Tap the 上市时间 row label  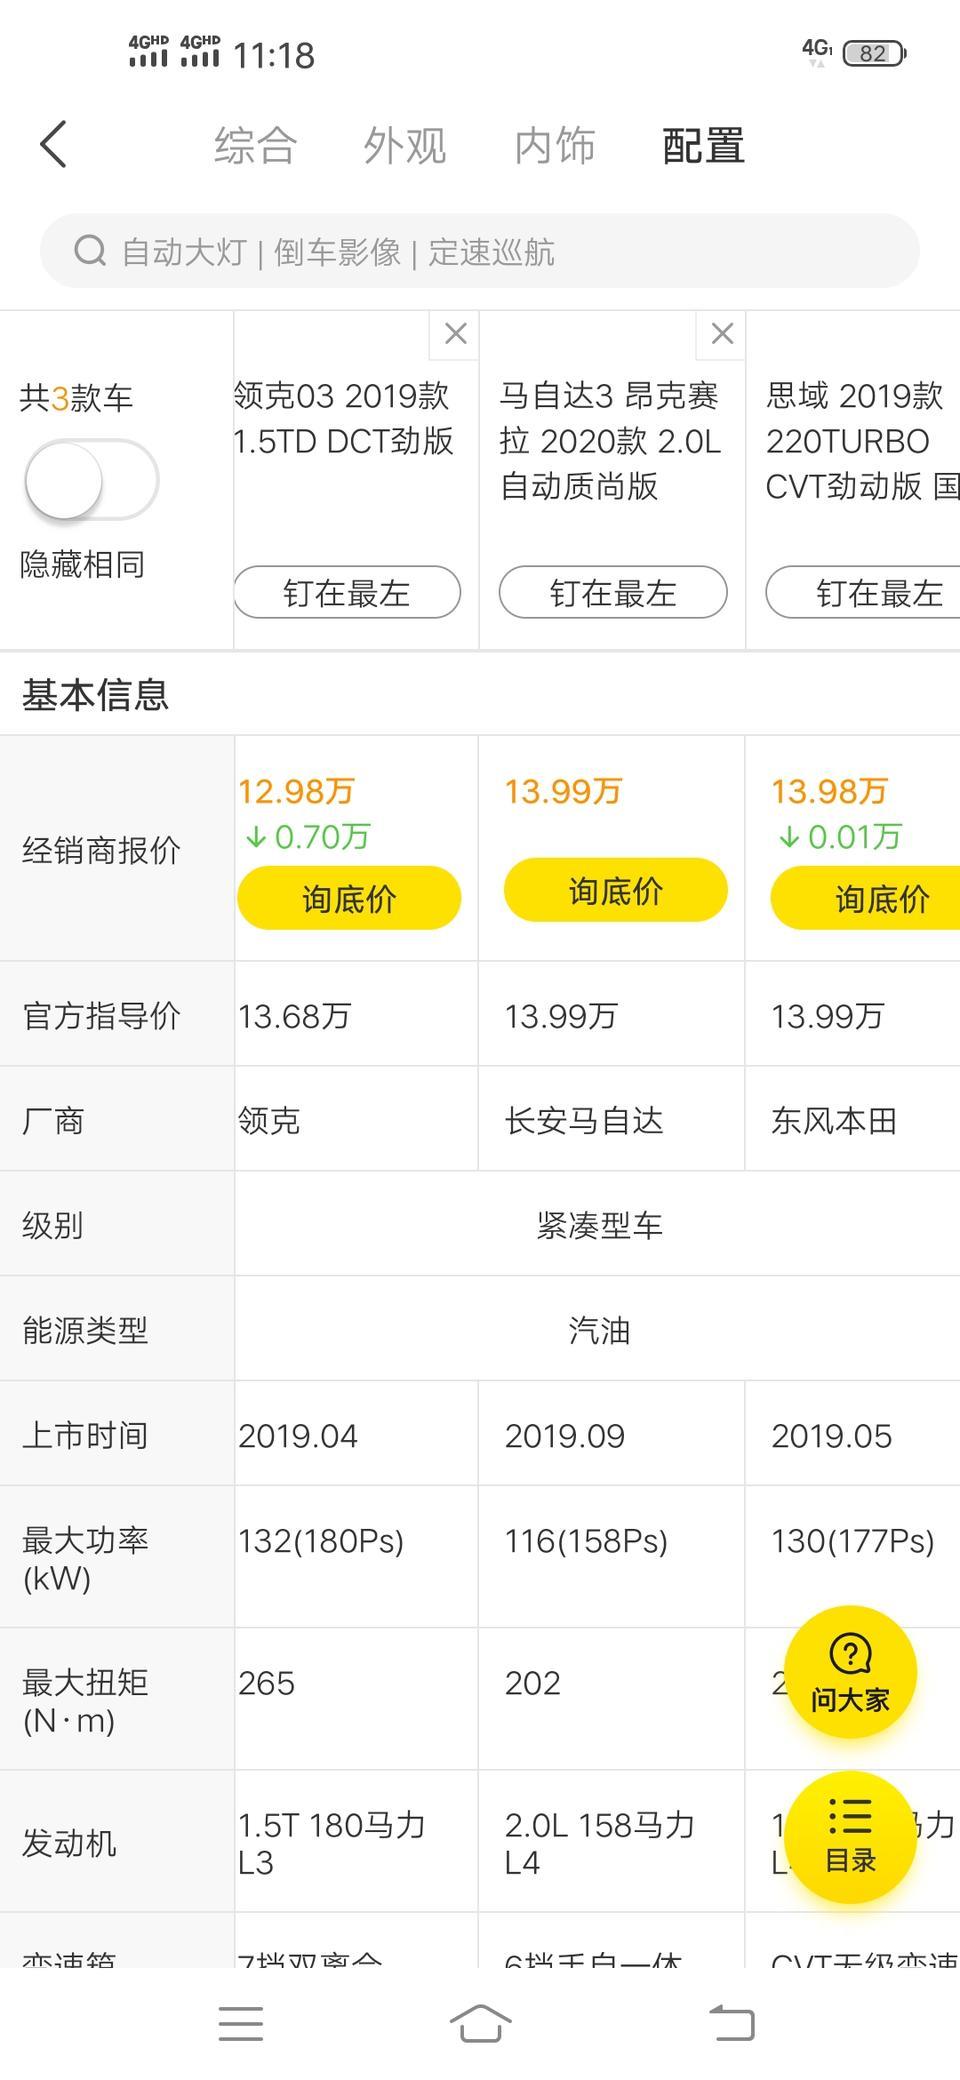85,1435
